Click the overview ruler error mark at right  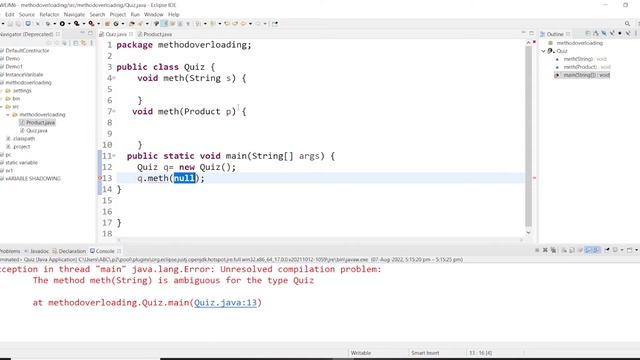point(534,178)
